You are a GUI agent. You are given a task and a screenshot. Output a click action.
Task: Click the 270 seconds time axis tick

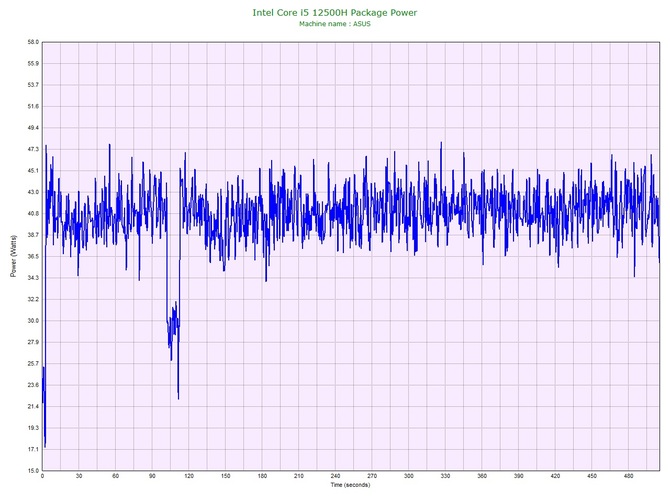click(372, 476)
